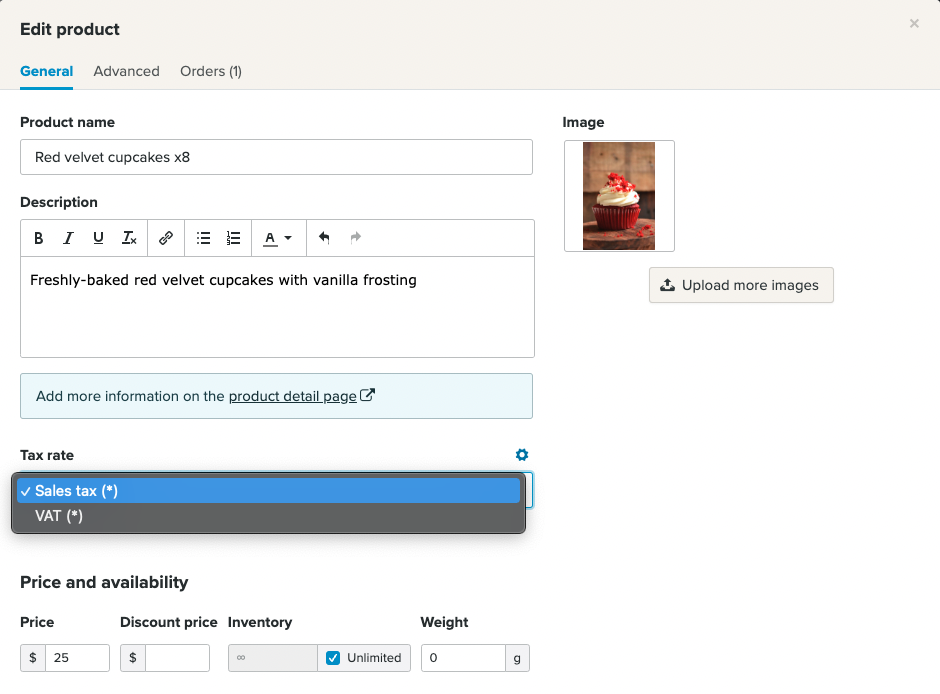Click the red velvet cupcake image thumbnail
940x694 pixels.
click(x=619, y=196)
